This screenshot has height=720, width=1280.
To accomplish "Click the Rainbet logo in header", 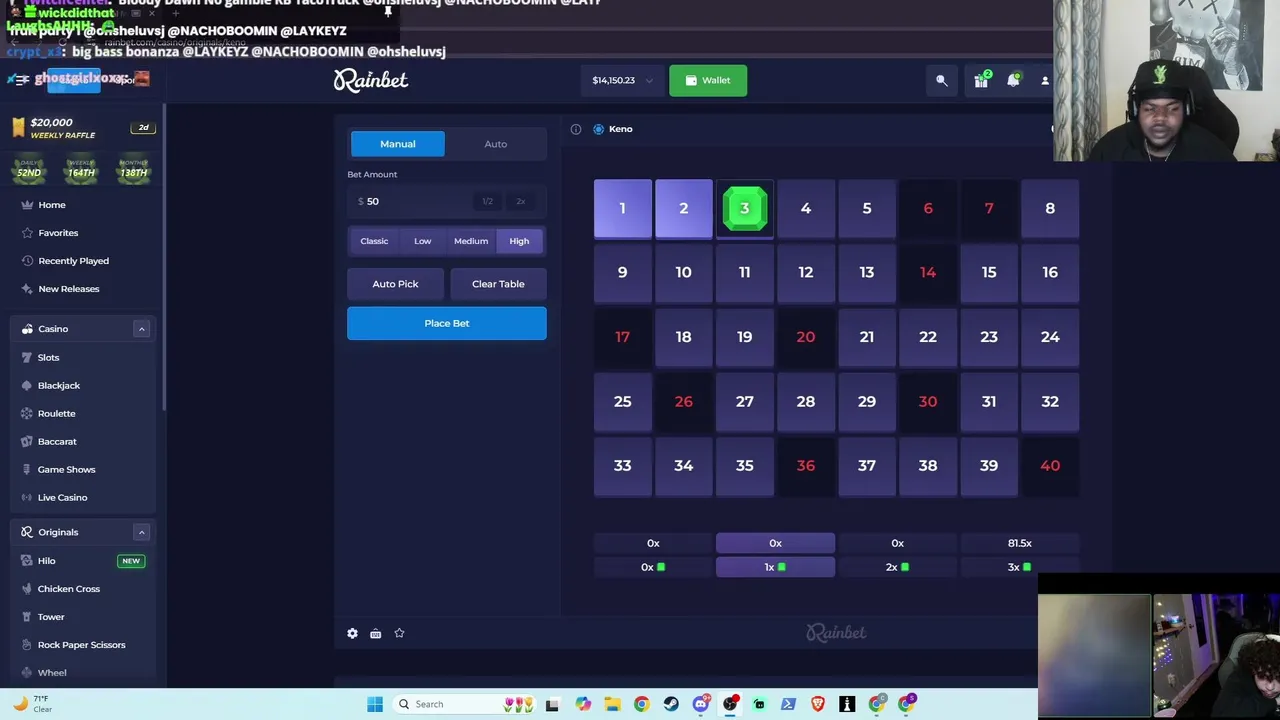I will 371,80.
